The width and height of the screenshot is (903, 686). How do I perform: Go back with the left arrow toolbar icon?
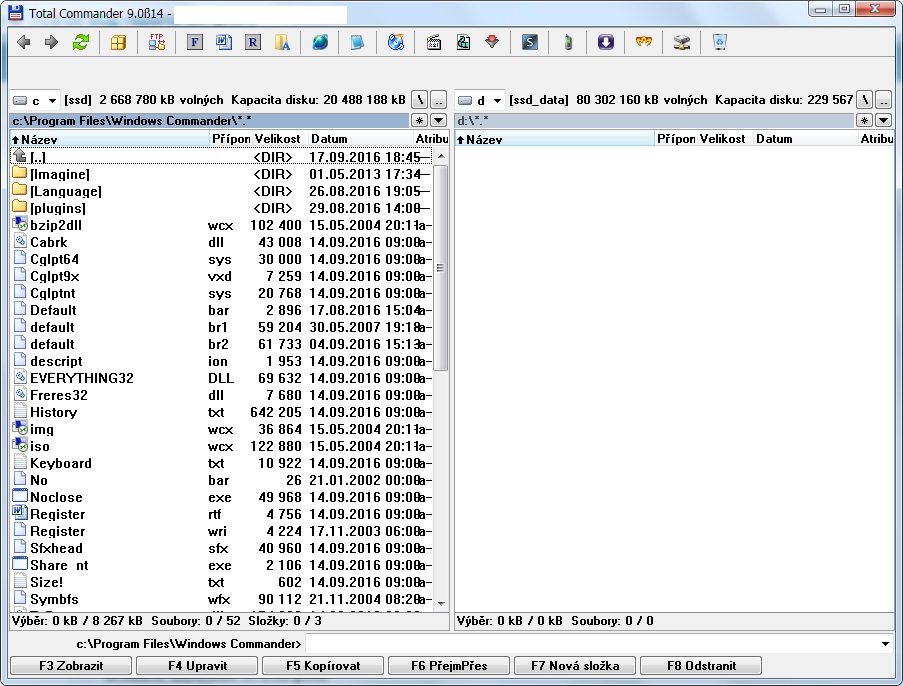(x=24, y=42)
